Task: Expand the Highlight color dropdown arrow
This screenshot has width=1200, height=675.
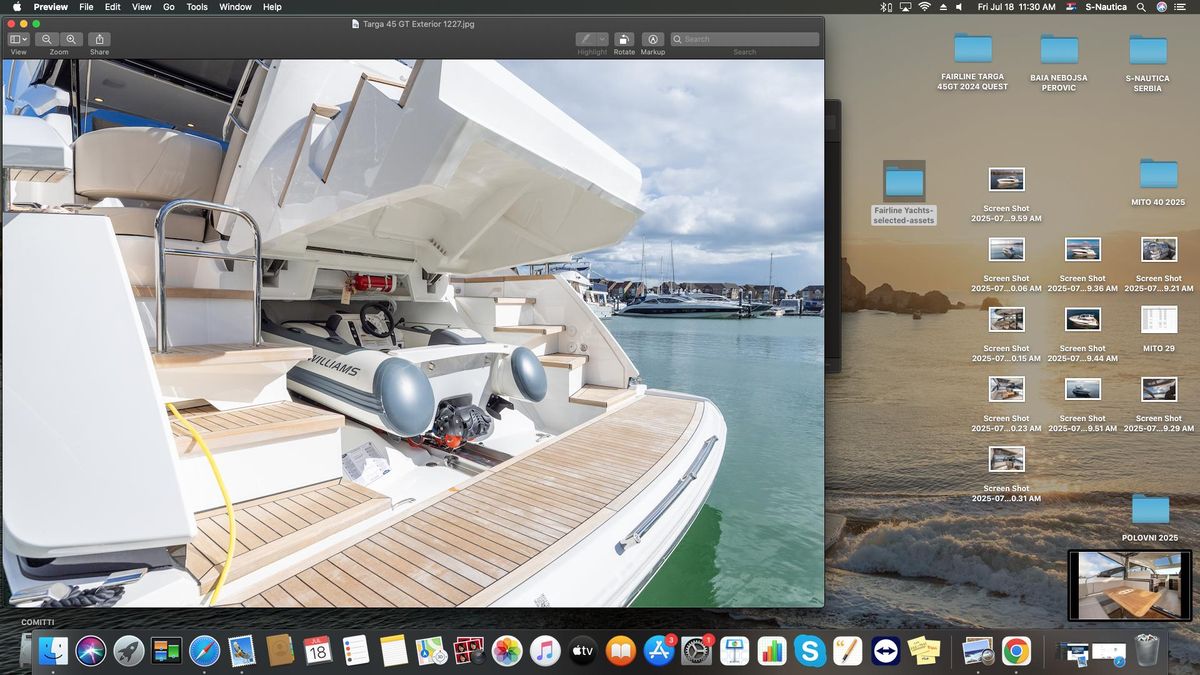Action: coord(602,39)
